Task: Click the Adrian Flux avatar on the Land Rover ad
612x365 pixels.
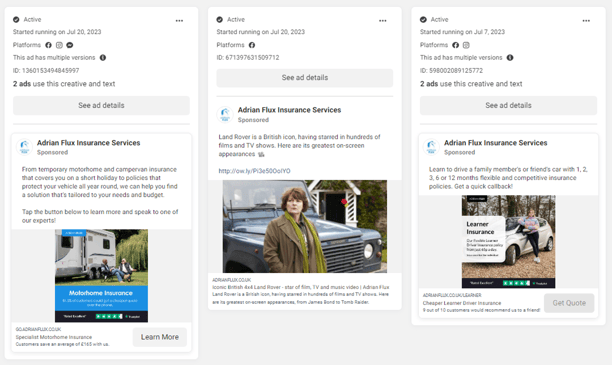Action: (225, 114)
